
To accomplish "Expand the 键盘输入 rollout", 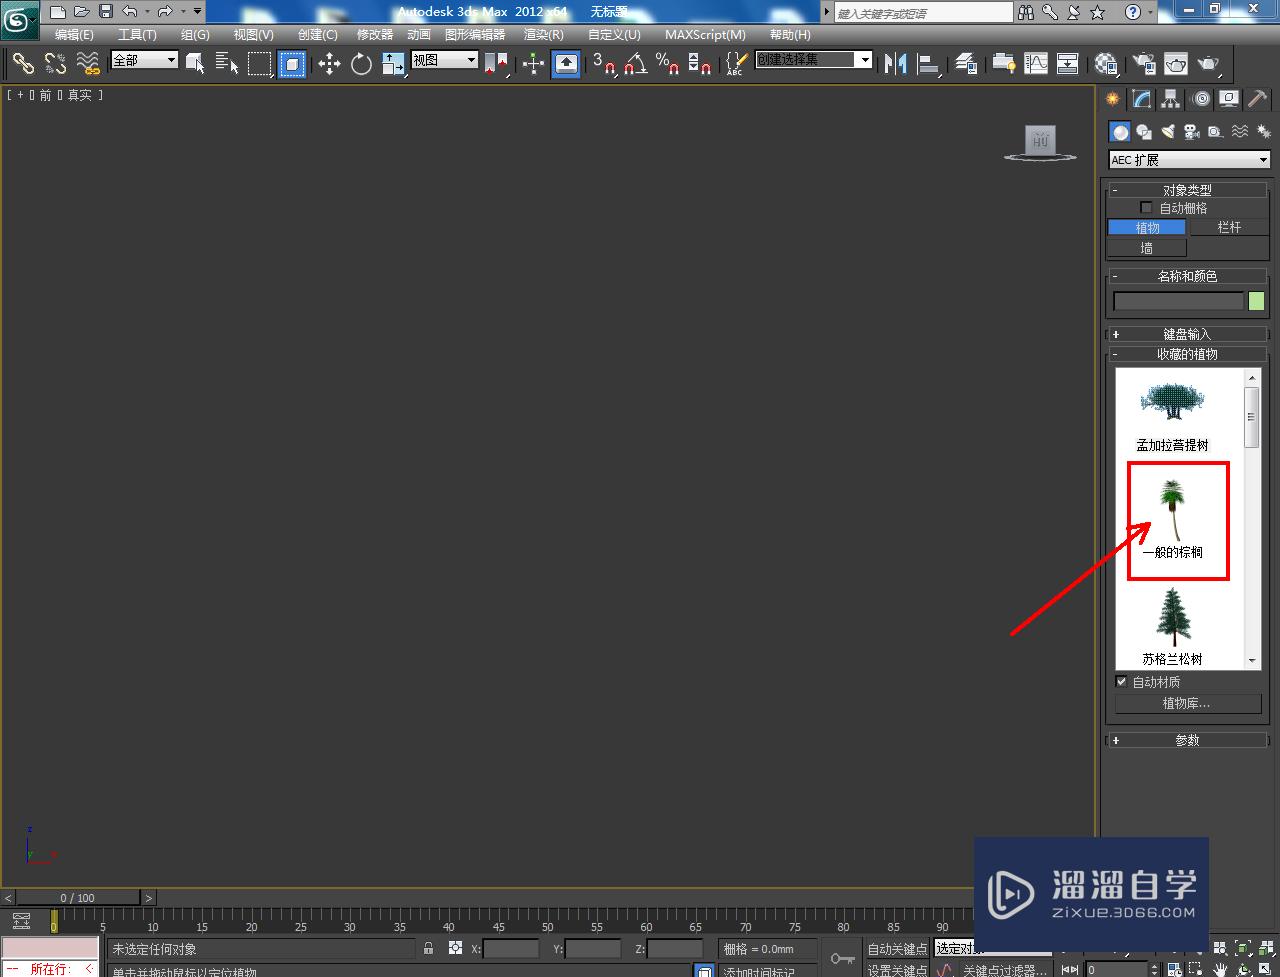I will pos(1187,334).
